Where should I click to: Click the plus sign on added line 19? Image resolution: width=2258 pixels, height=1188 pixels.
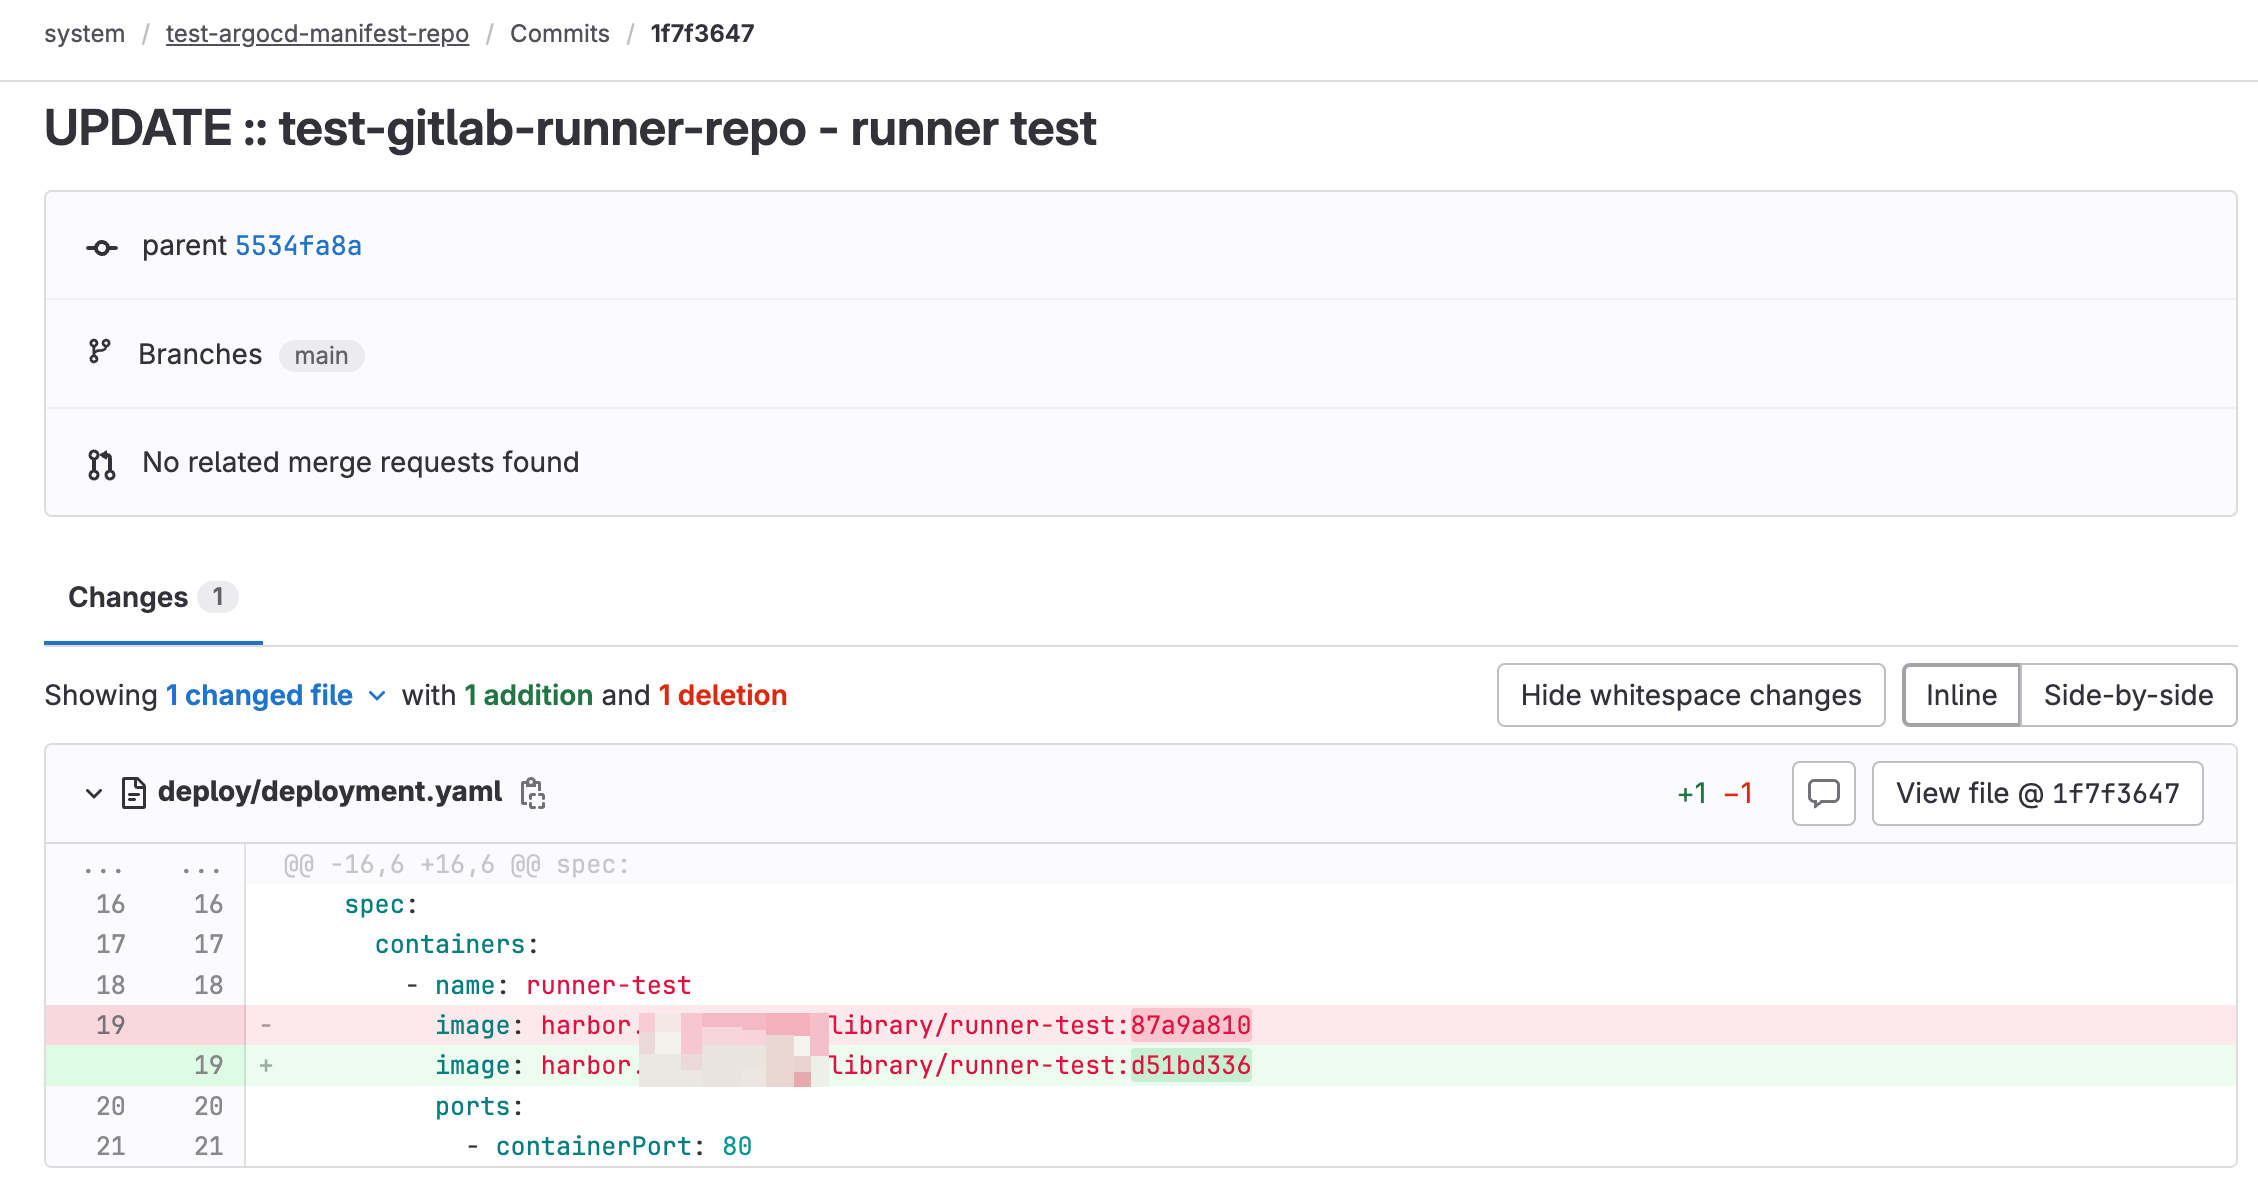266,1066
